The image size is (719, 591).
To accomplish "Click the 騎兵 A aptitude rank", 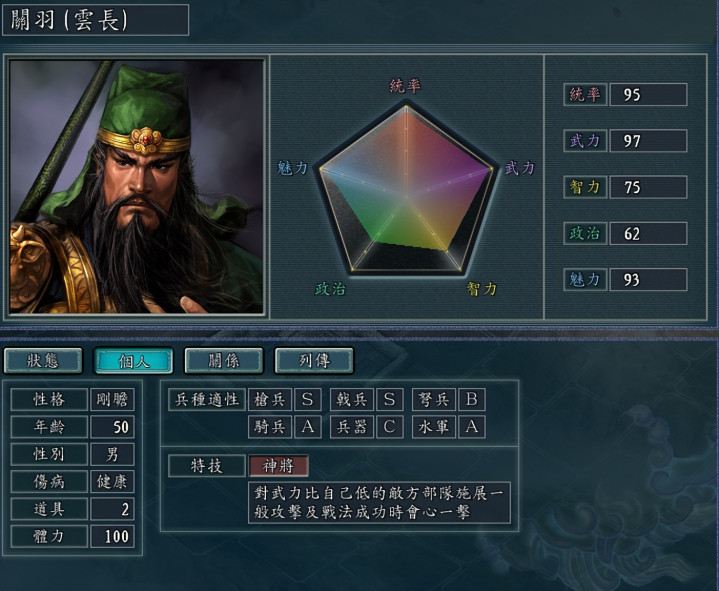I will [x=307, y=427].
